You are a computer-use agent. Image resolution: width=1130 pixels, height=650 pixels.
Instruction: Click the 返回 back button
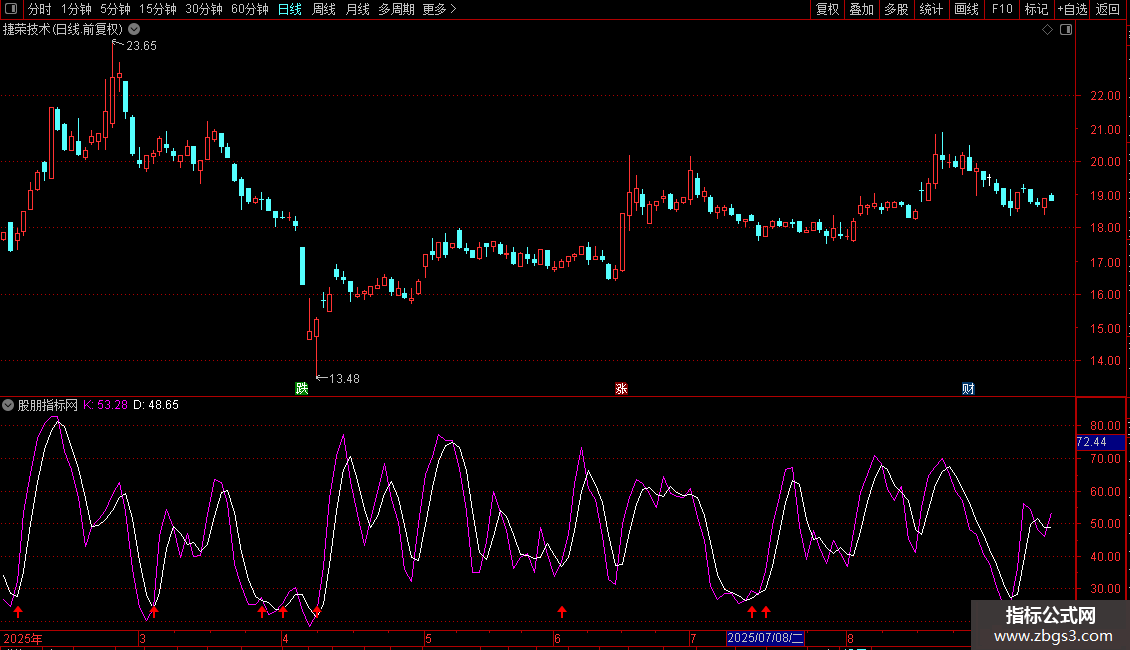point(1108,9)
